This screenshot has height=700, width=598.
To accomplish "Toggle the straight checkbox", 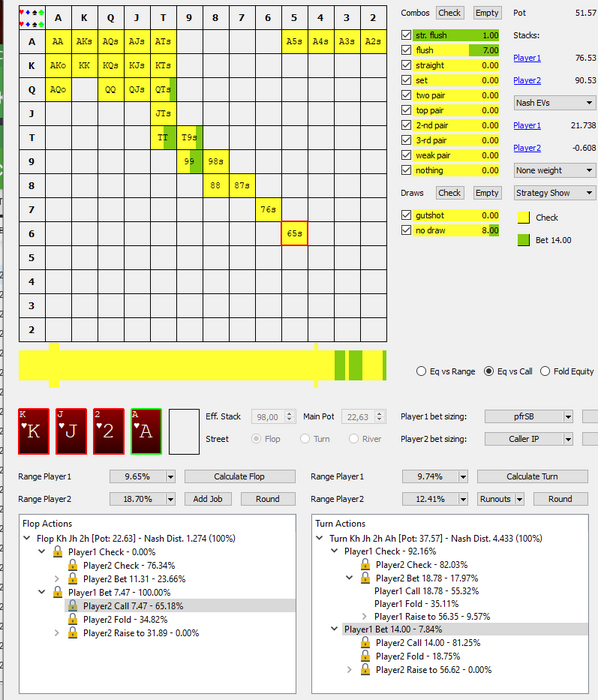I will pos(406,65).
